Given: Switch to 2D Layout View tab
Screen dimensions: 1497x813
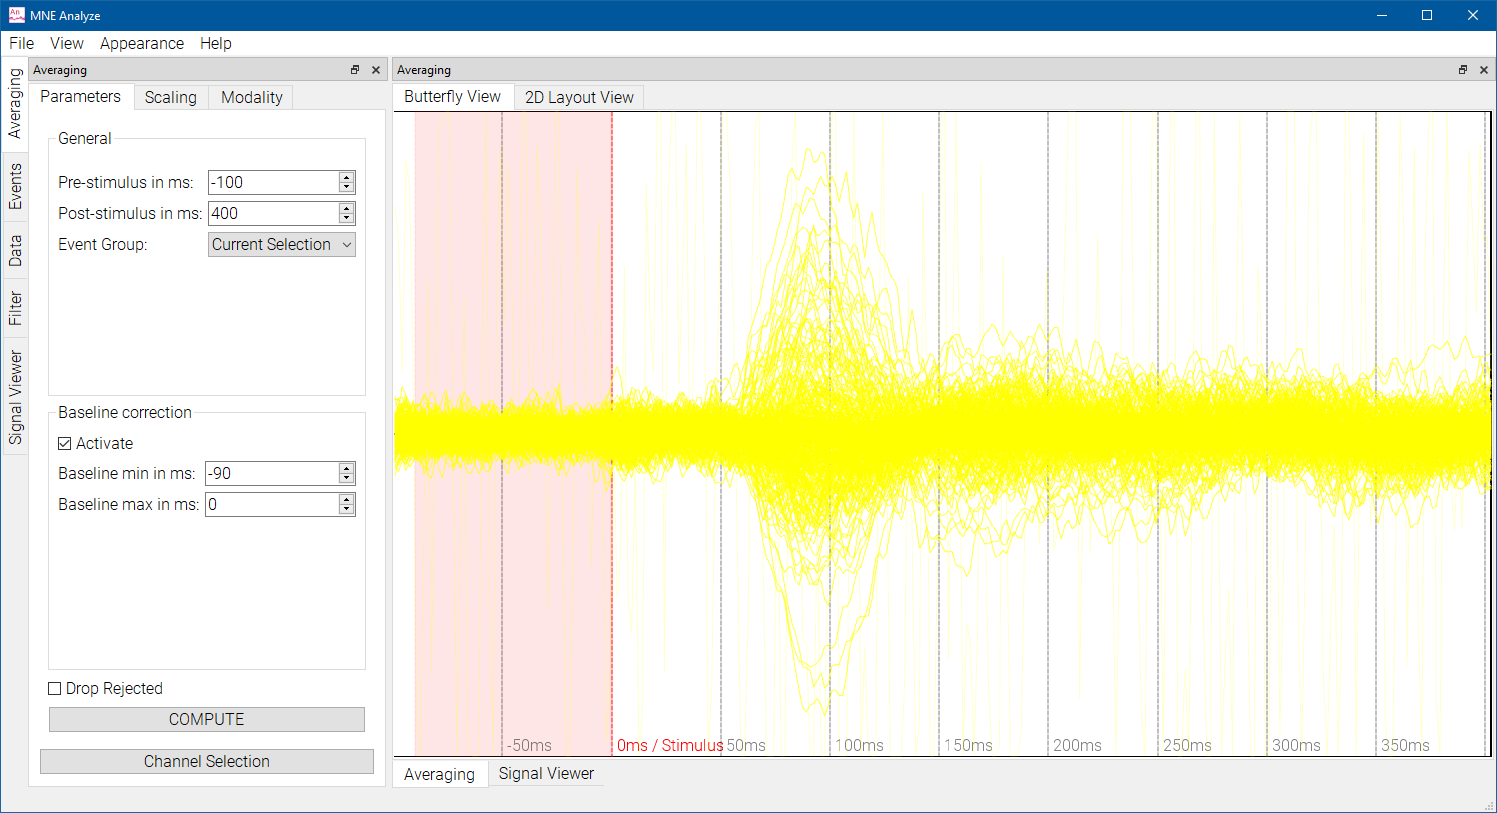Looking at the screenshot, I should pos(579,97).
